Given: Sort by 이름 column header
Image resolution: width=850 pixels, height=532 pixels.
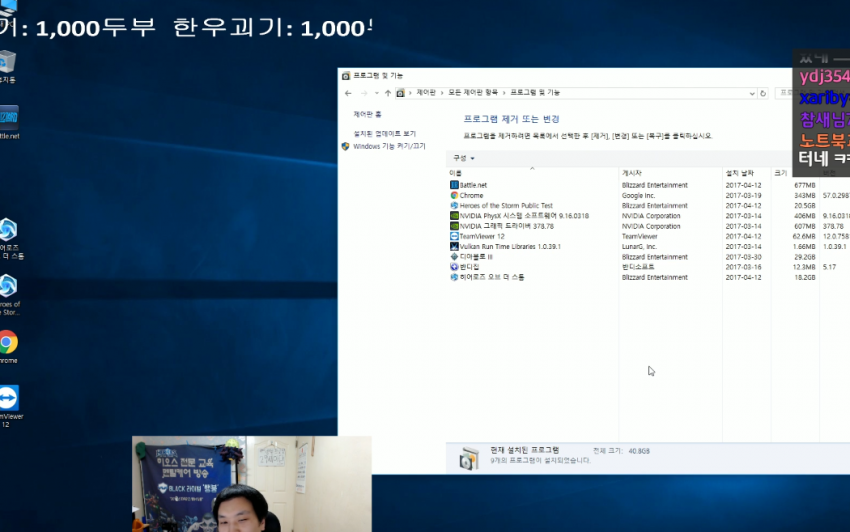Looking at the screenshot, I should pyautogui.click(x=455, y=173).
